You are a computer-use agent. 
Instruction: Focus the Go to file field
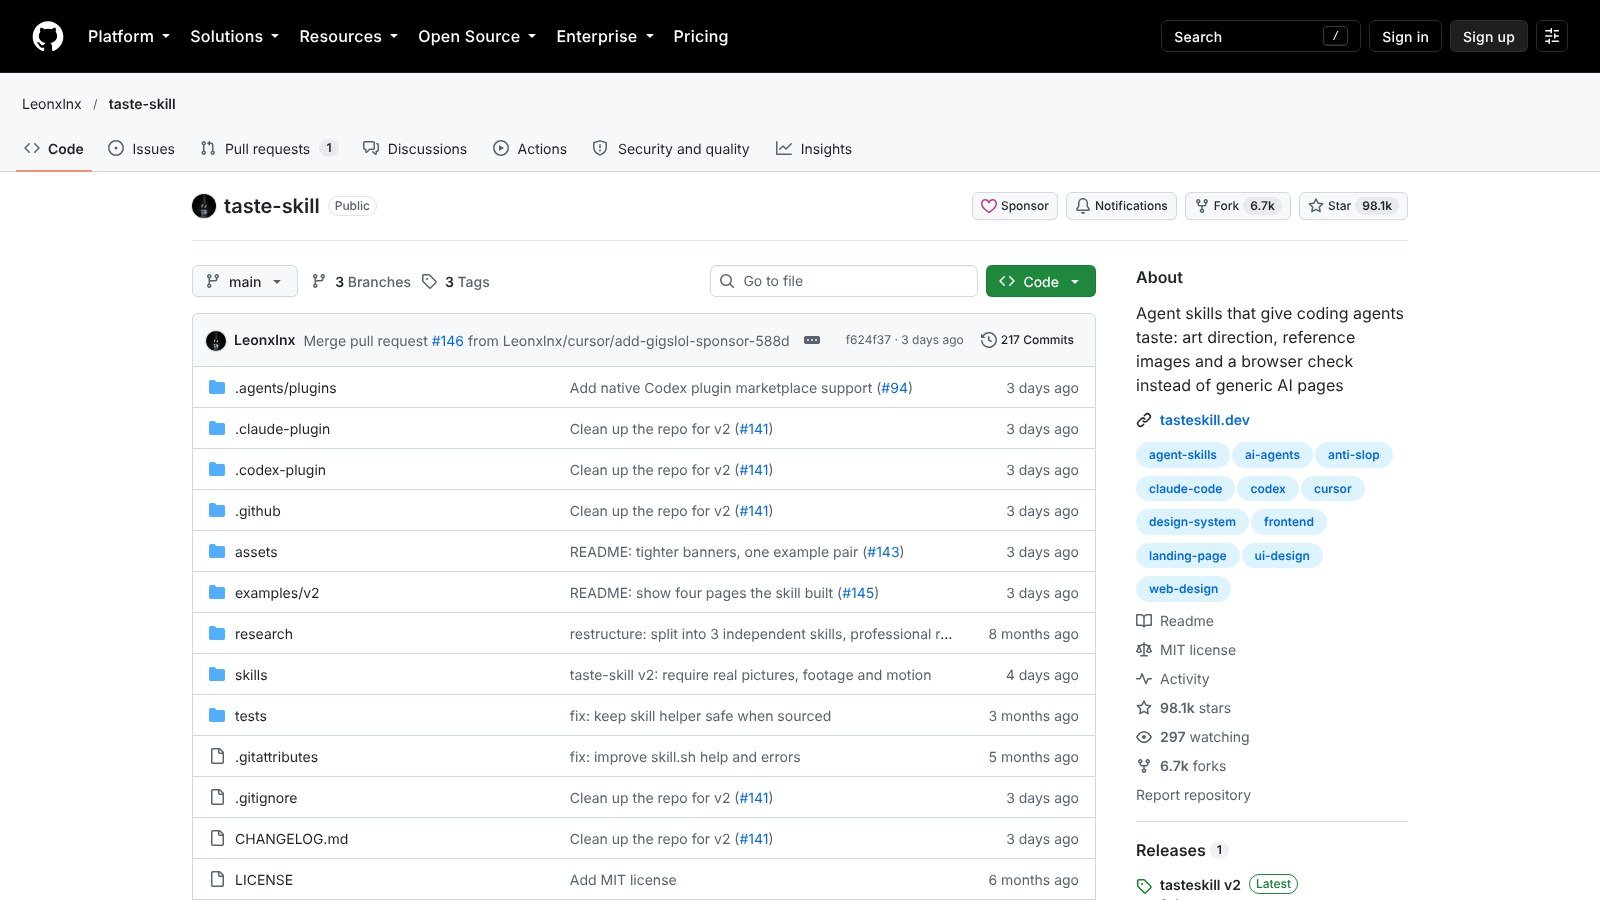pyautogui.click(x=844, y=281)
